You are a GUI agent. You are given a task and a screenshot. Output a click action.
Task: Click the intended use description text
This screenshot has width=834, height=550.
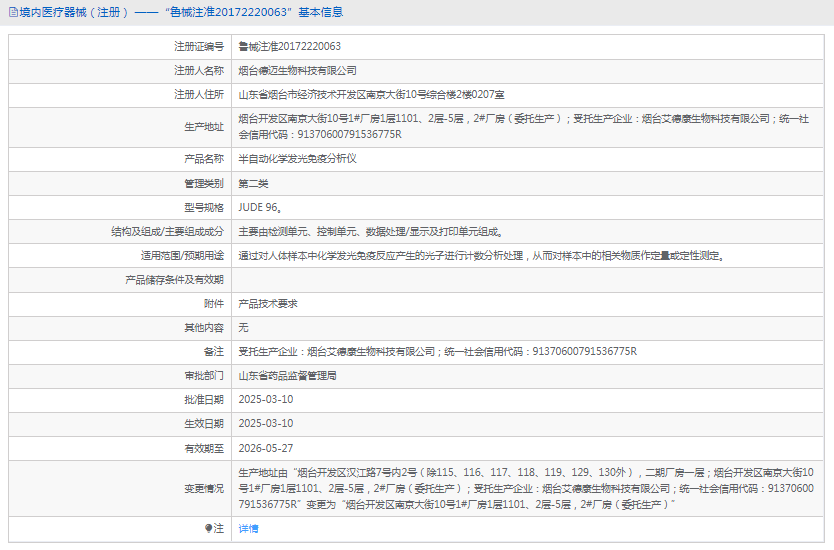pos(482,255)
